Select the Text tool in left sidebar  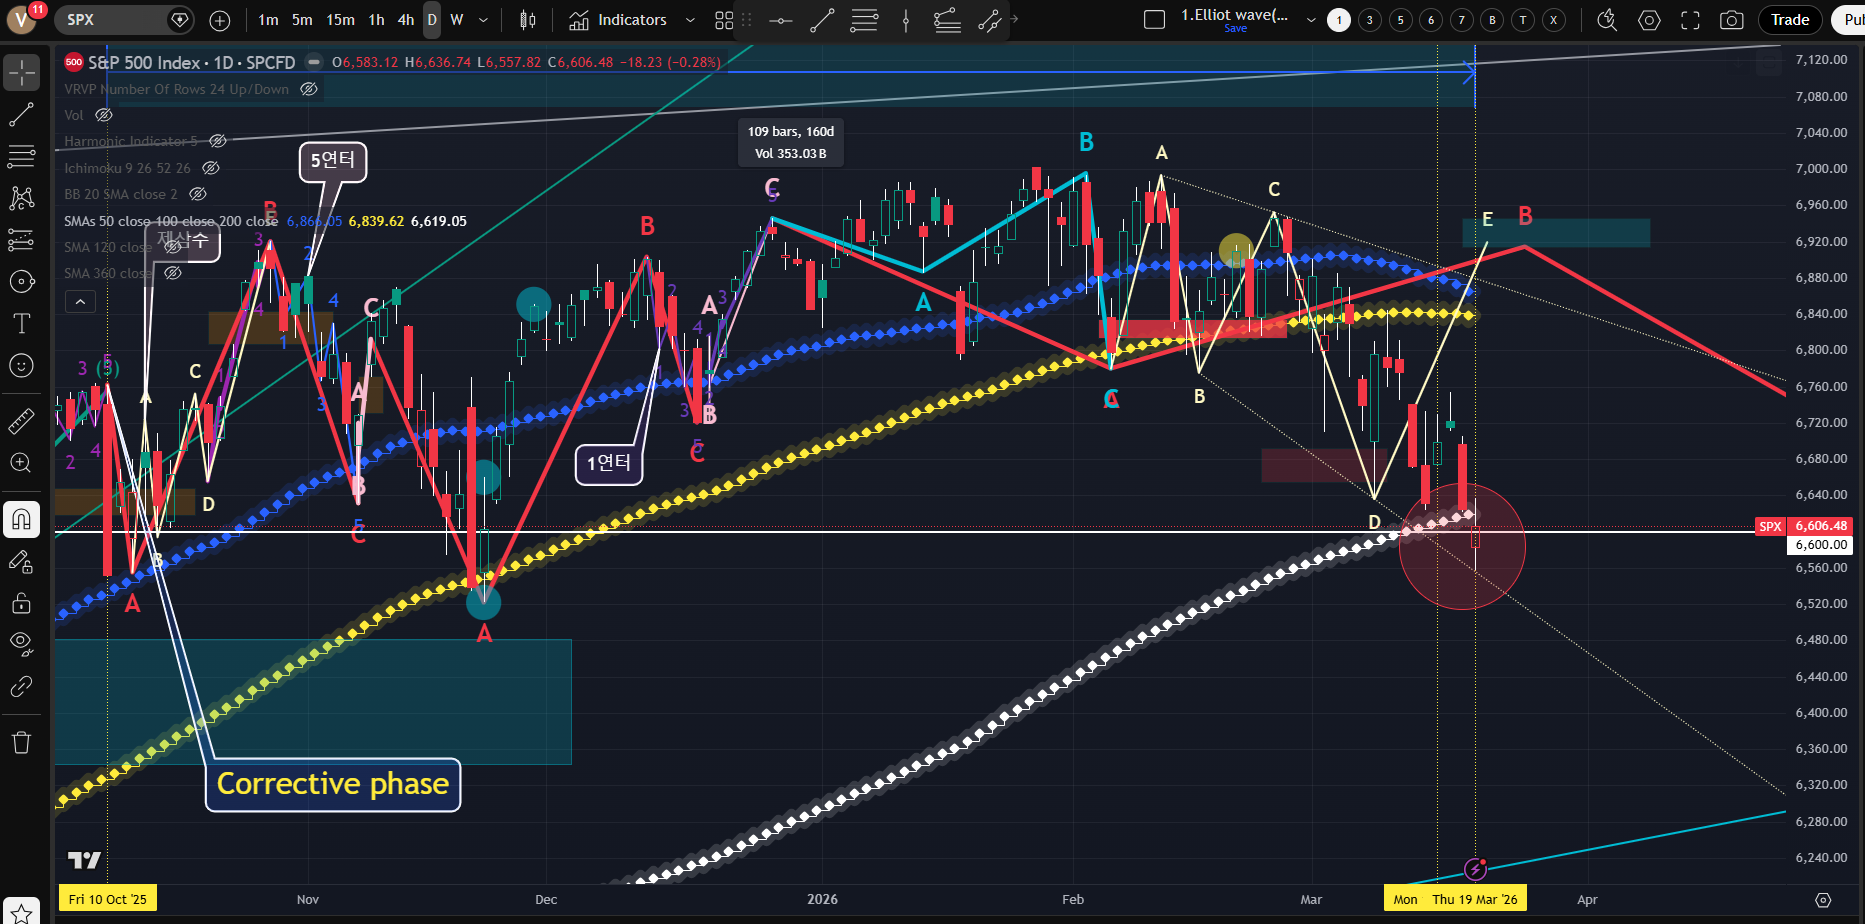pyautogui.click(x=21, y=323)
